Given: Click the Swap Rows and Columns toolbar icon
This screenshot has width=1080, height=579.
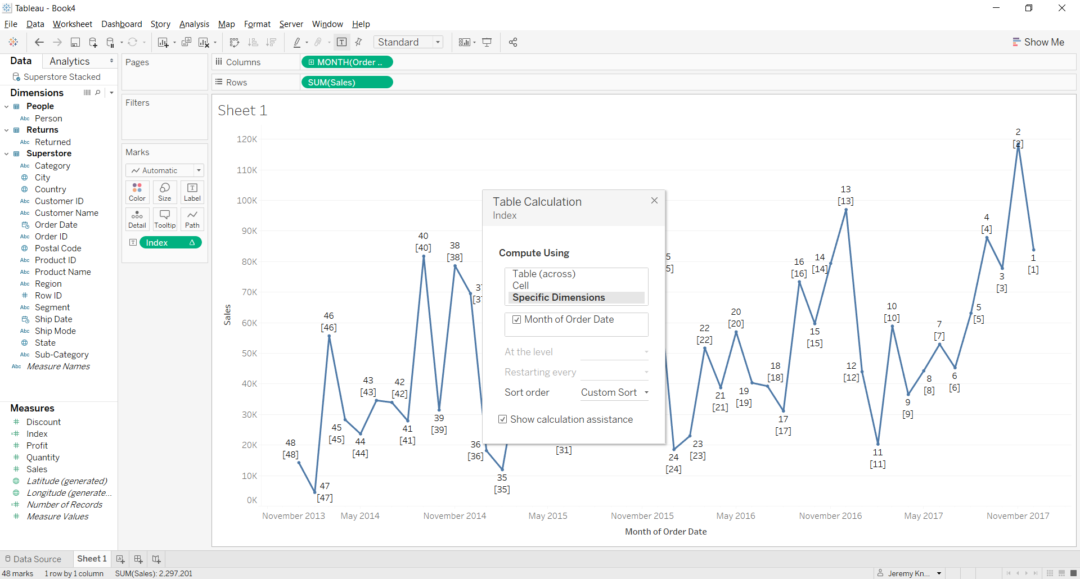Looking at the screenshot, I should (x=234, y=42).
